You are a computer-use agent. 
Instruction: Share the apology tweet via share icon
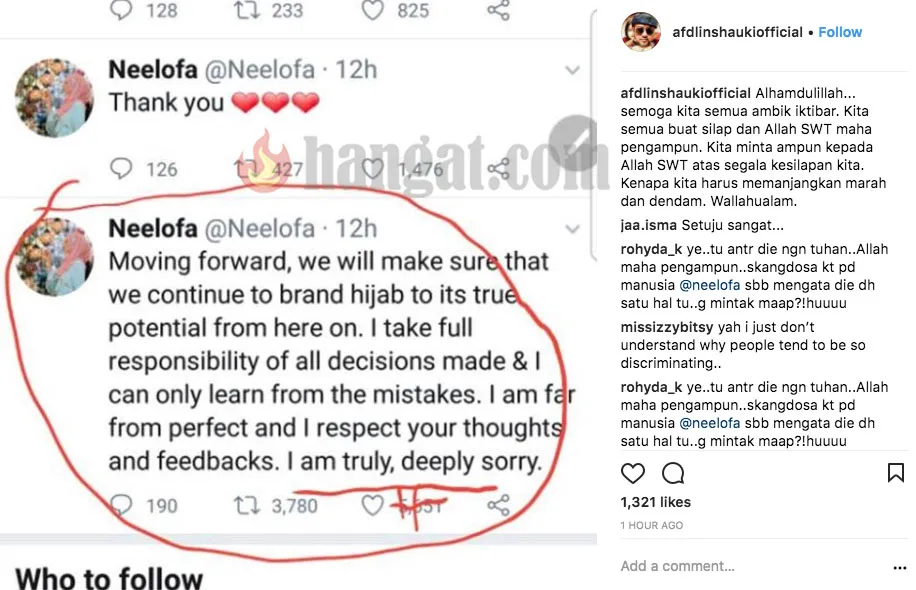[498, 505]
